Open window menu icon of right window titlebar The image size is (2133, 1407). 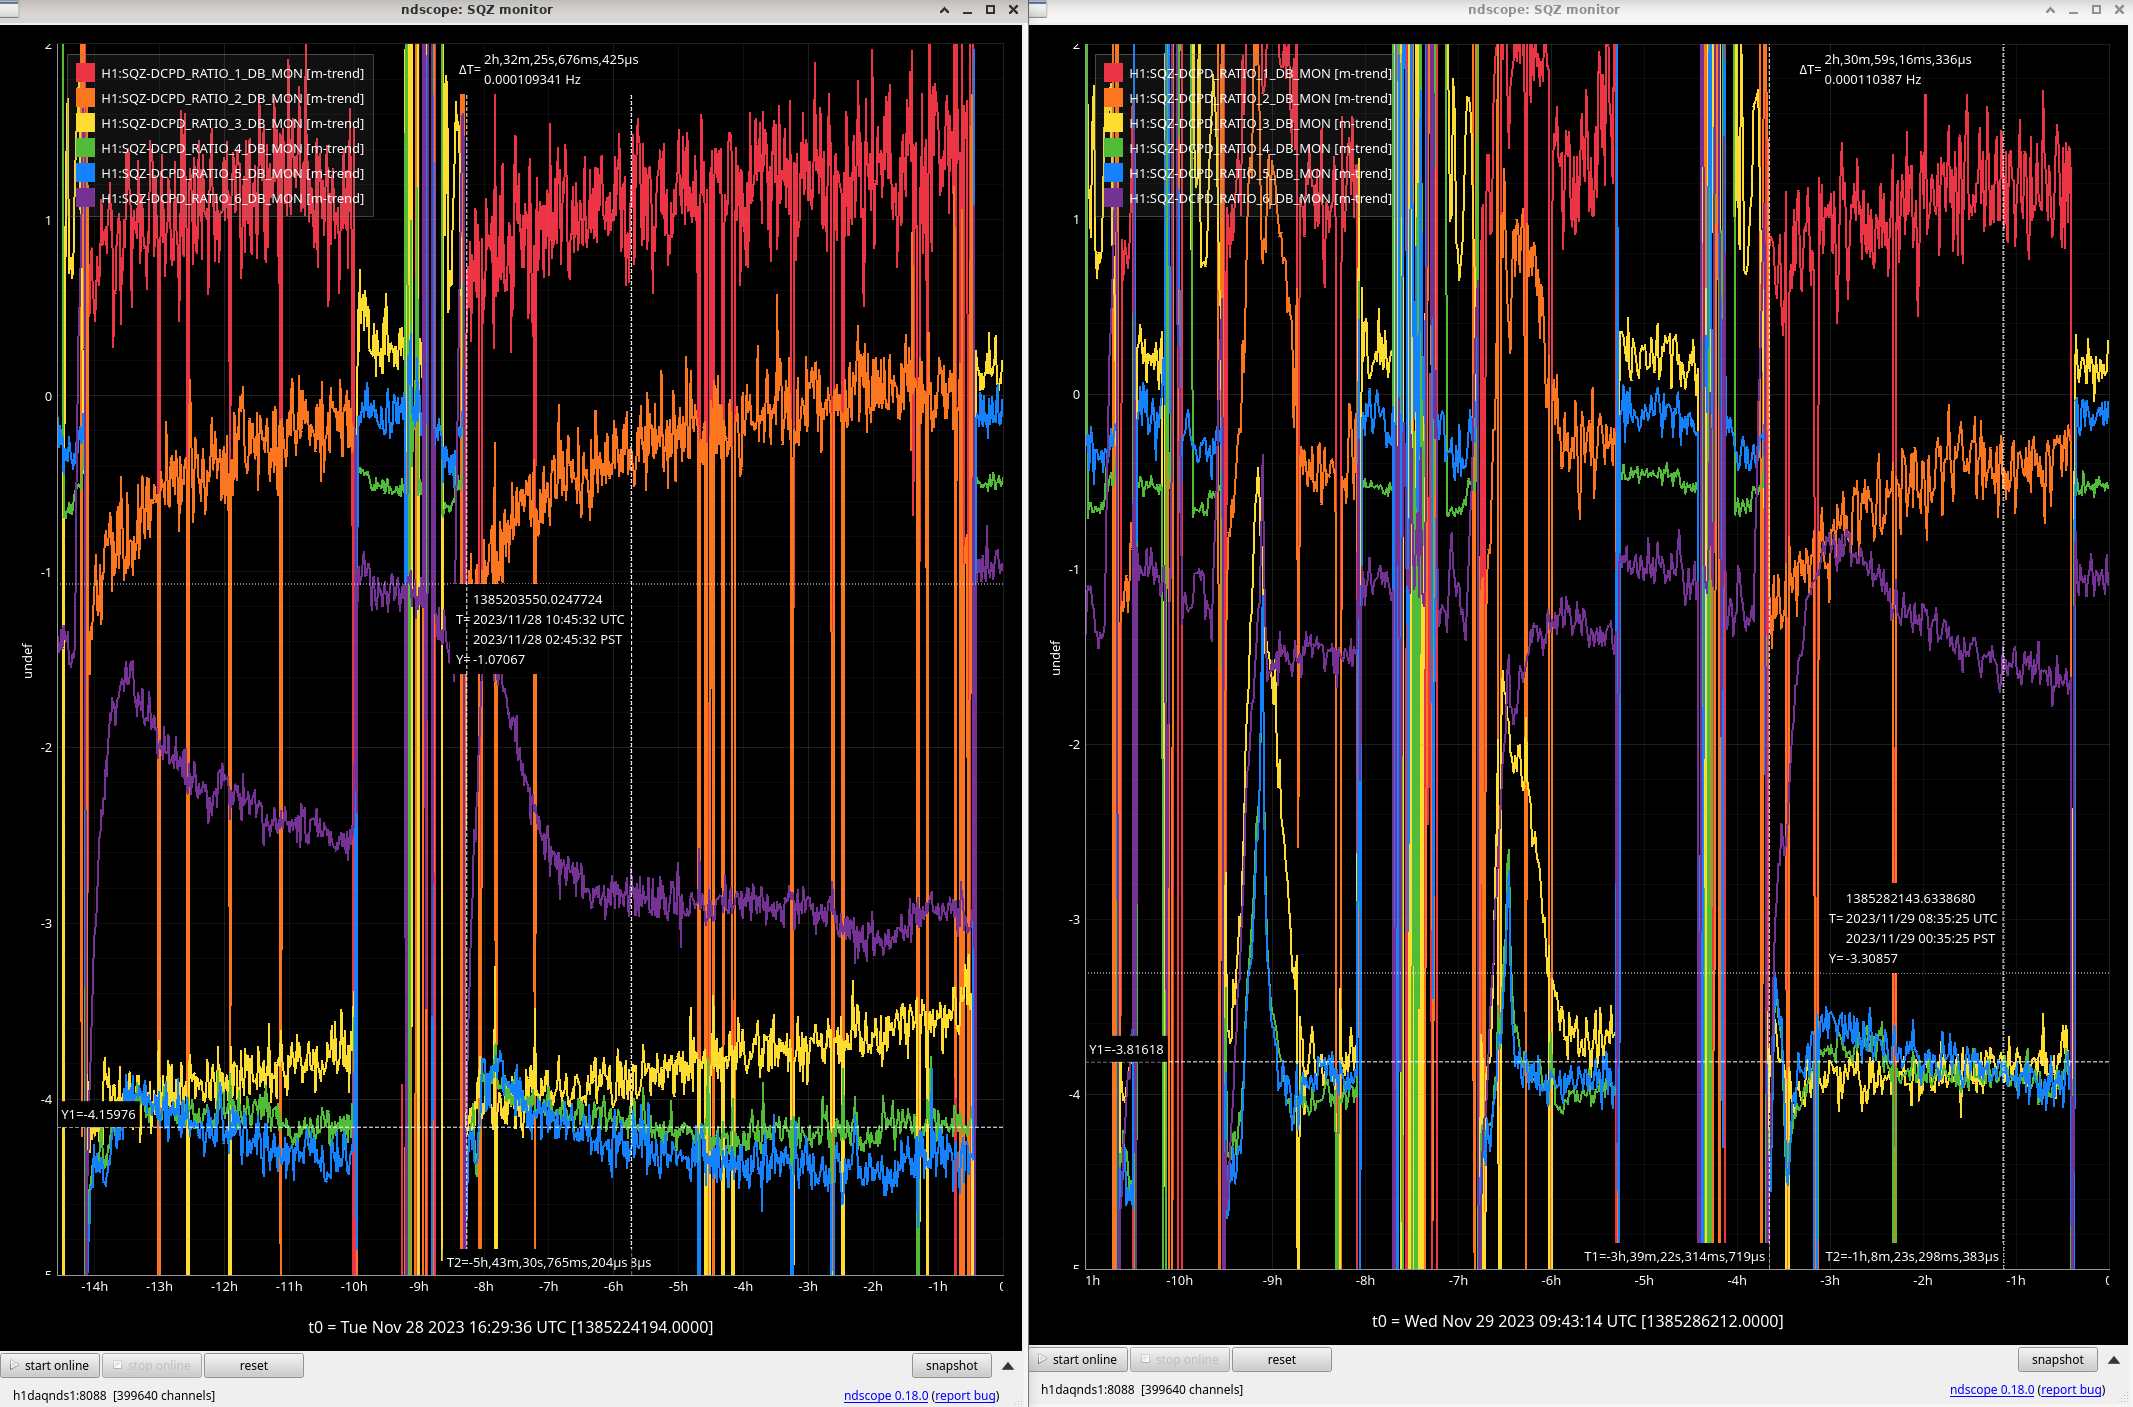(x=1038, y=10)
